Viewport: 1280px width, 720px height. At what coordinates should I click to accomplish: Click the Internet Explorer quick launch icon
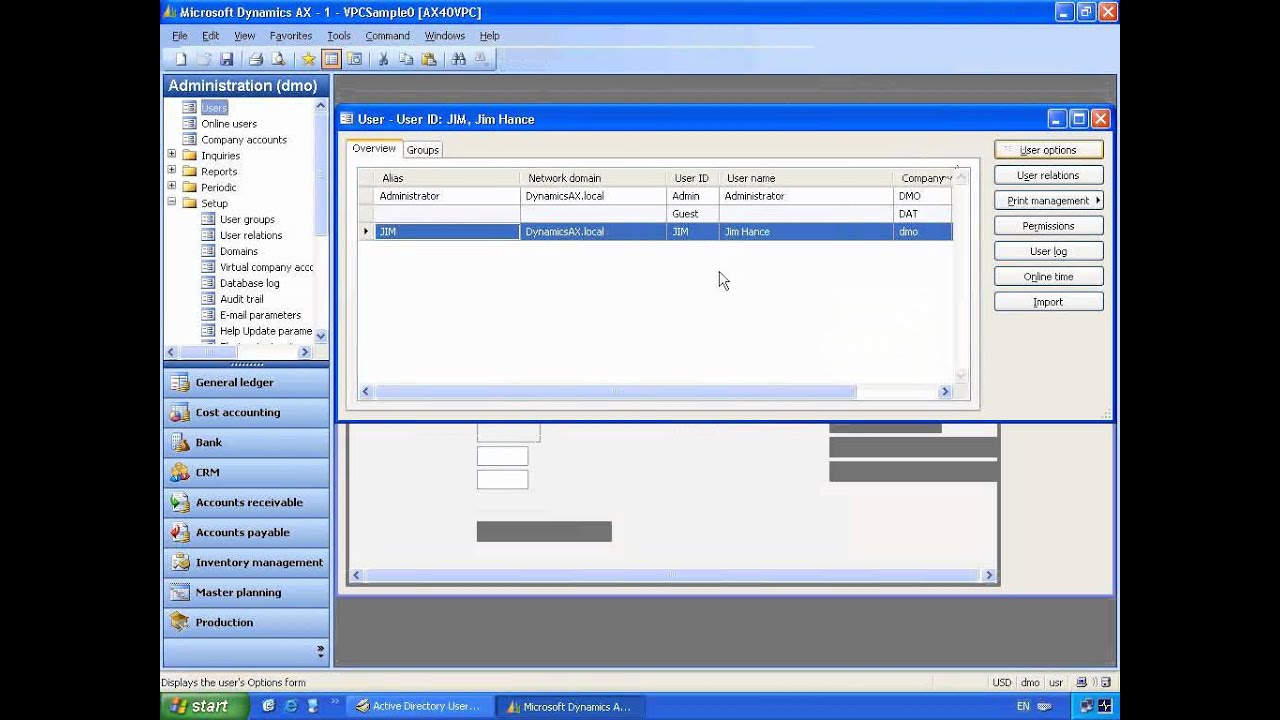click(291, 706)
